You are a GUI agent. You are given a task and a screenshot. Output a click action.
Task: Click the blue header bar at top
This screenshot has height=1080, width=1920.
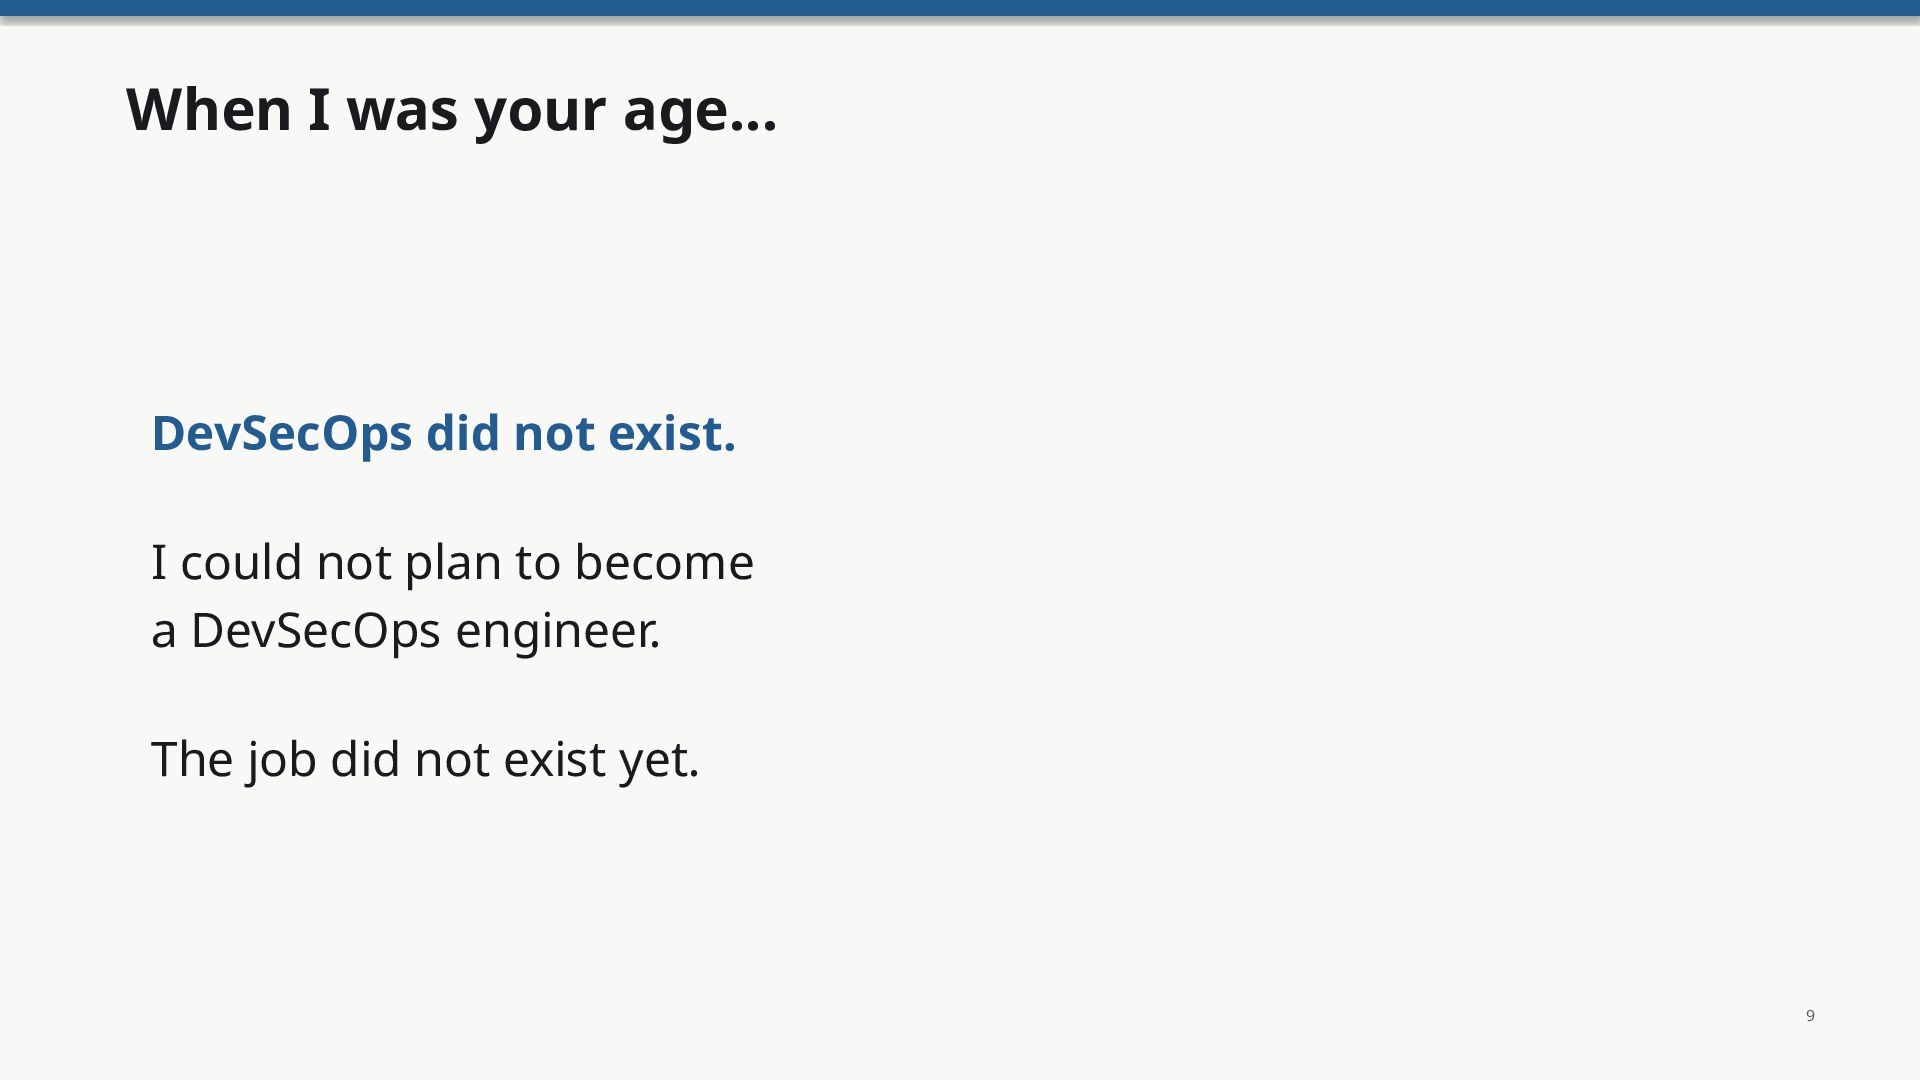(x=960, y=8)
